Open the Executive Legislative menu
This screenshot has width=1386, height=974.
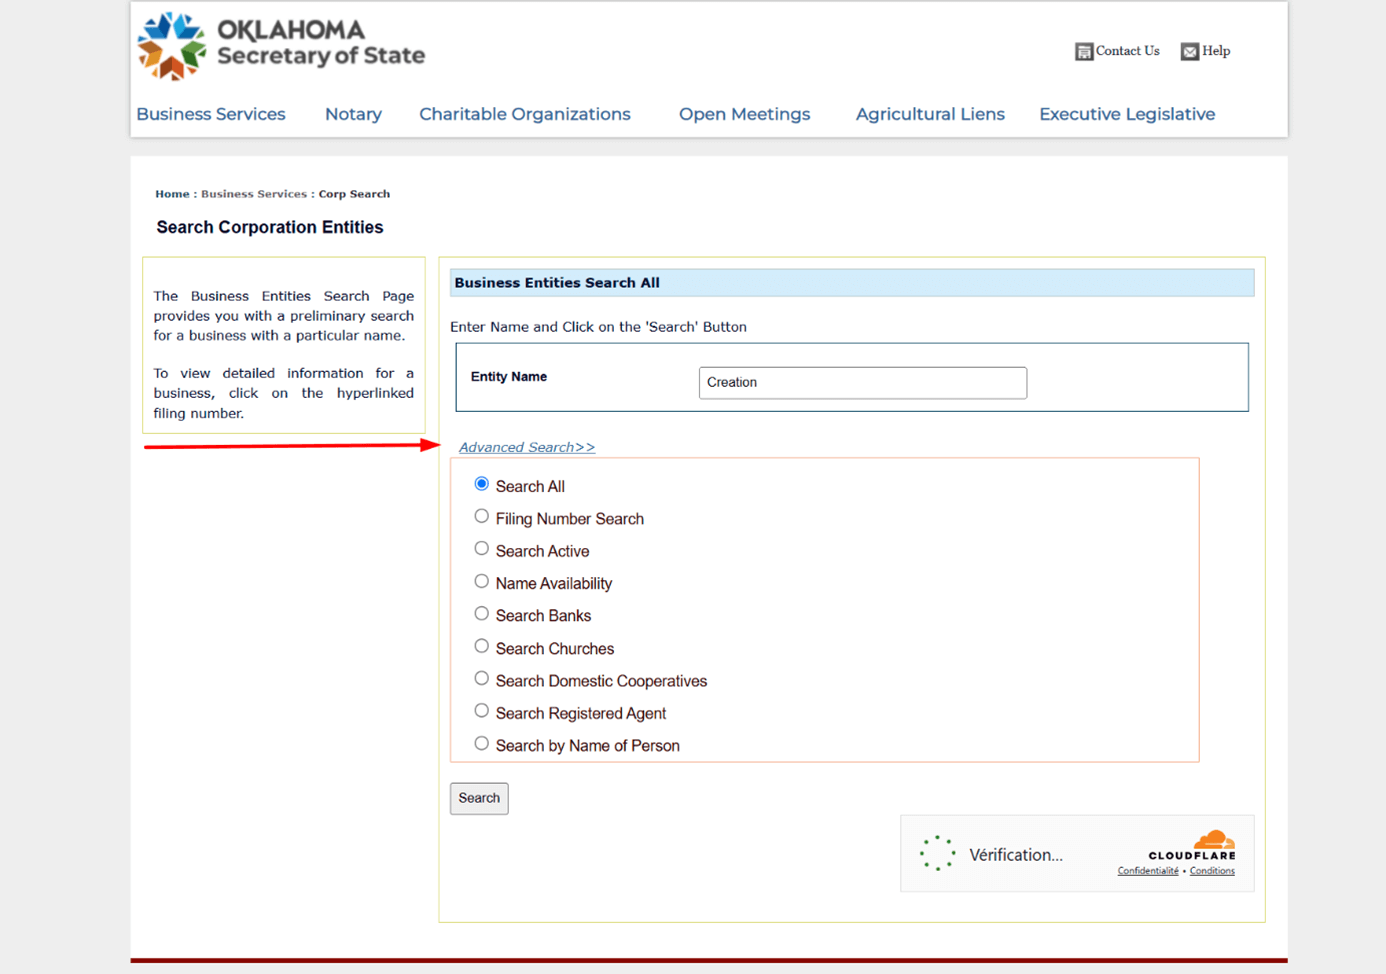tap(1127, 114)
